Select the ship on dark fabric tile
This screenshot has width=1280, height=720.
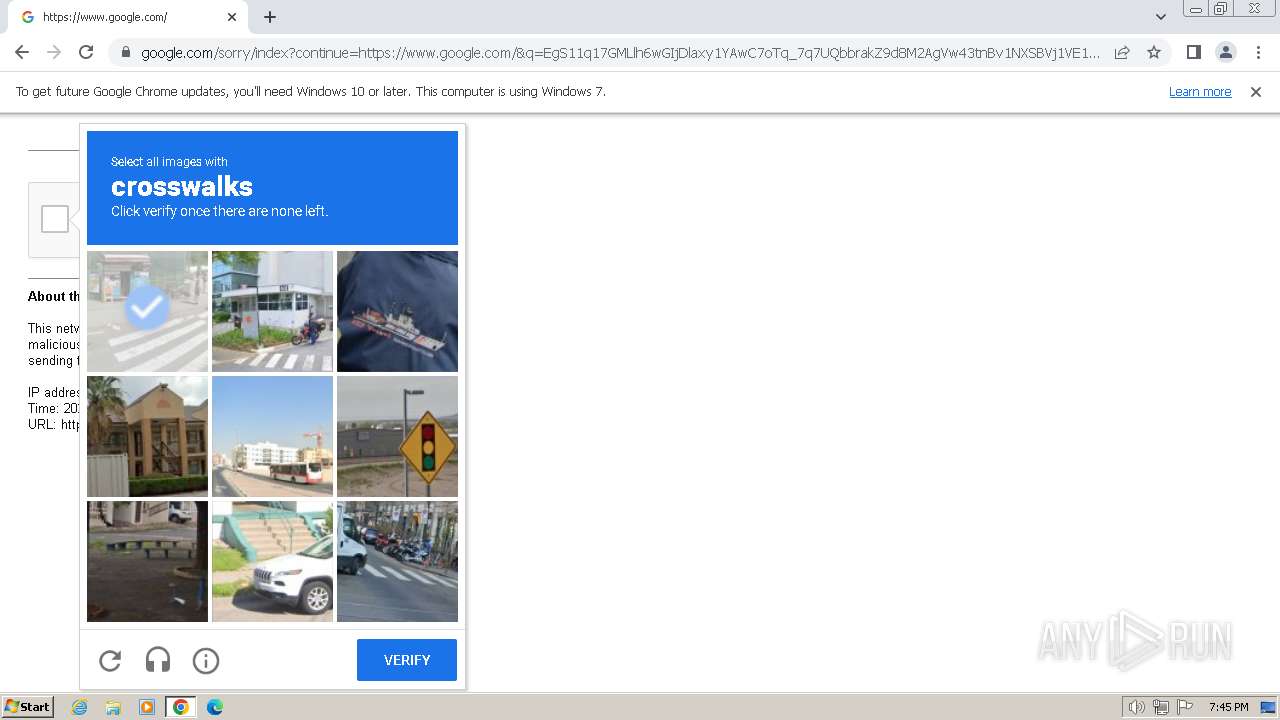click(397, 311)
